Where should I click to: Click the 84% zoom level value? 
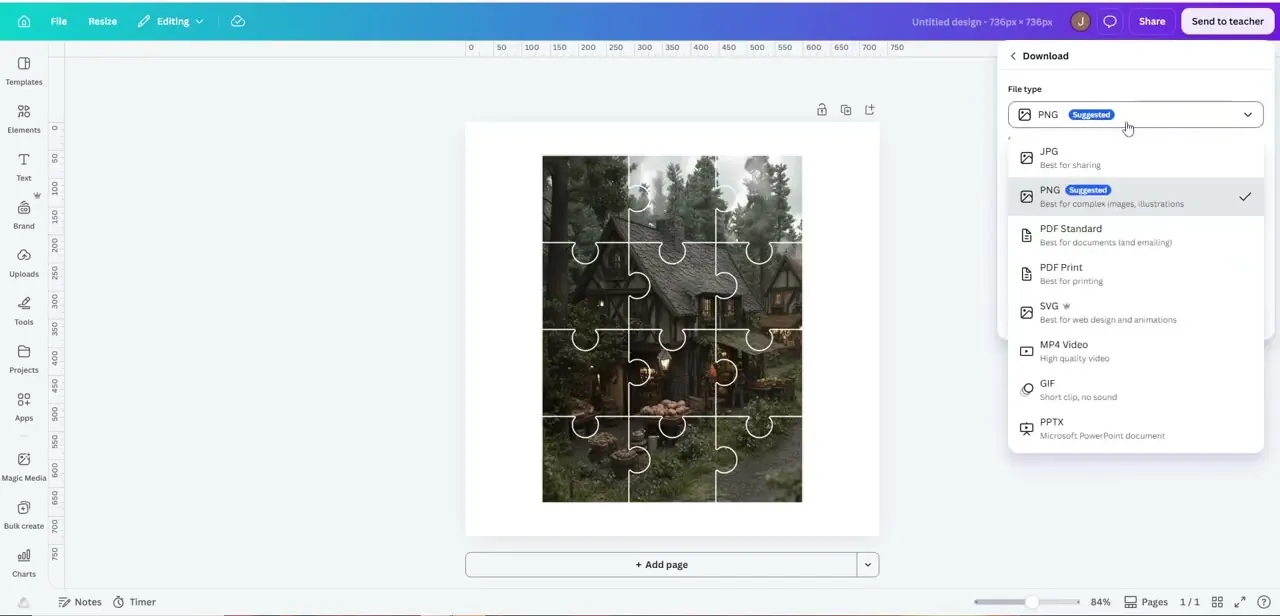click(x=1100, y=602)
